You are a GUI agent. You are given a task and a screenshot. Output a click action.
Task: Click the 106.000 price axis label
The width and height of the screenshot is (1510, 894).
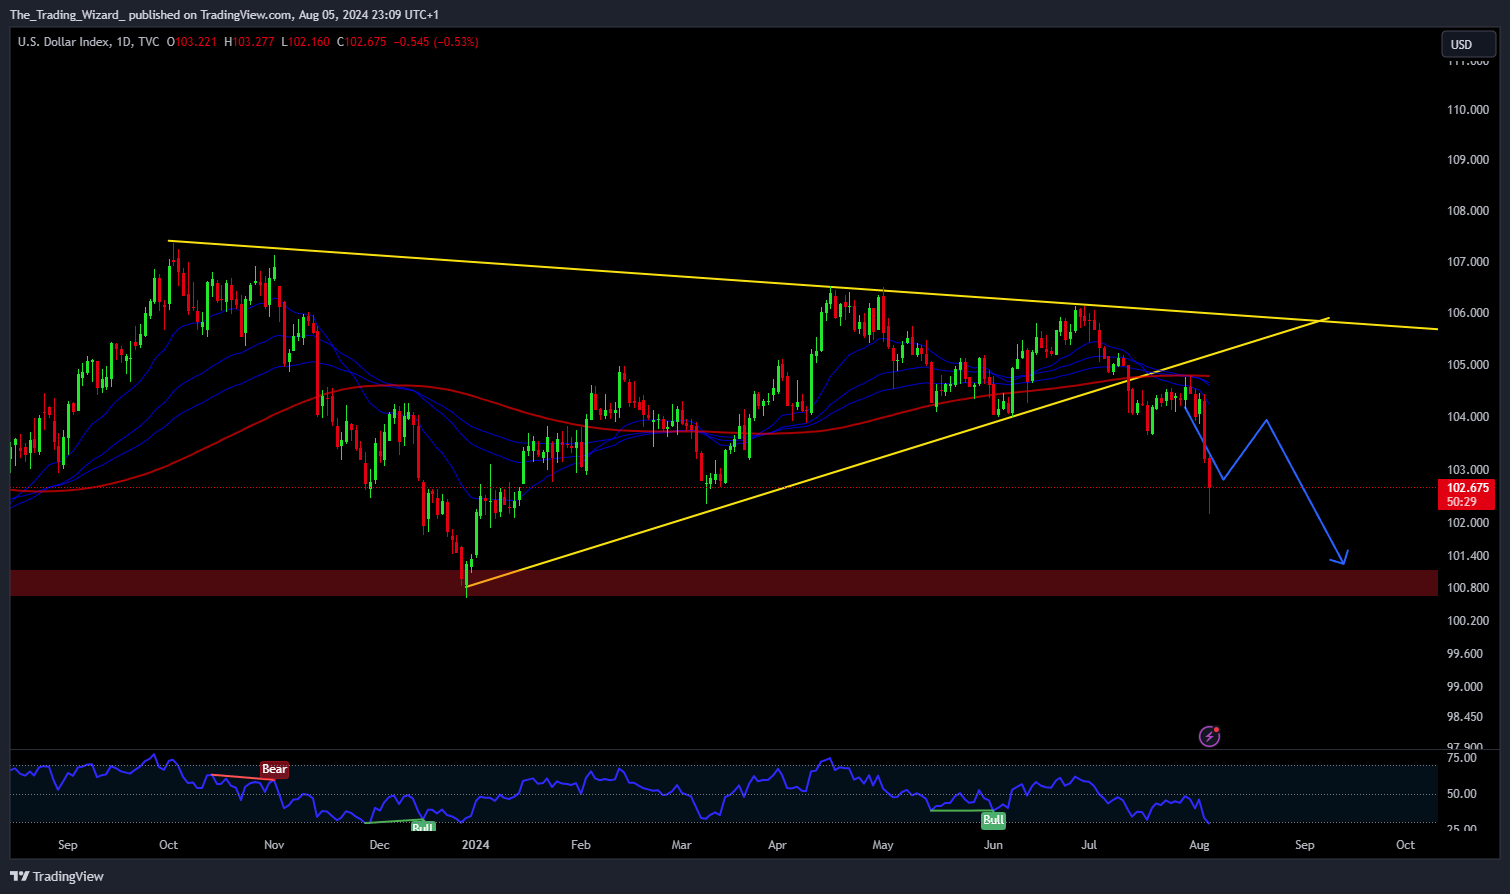[x=1467, y=313]
